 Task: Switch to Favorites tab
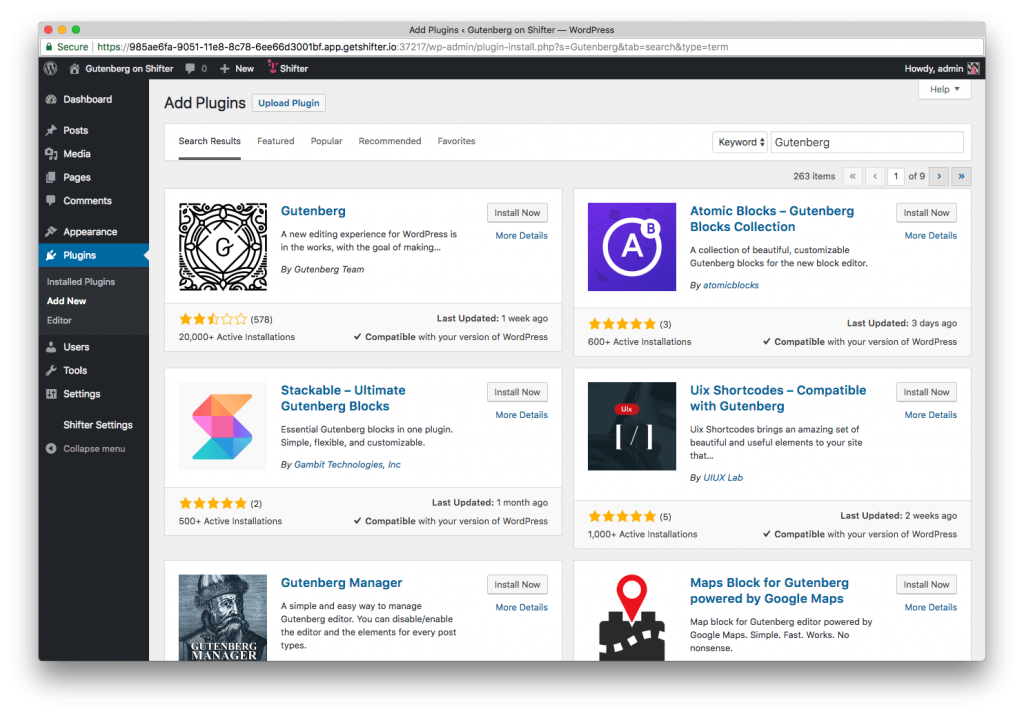pos(456,141)
